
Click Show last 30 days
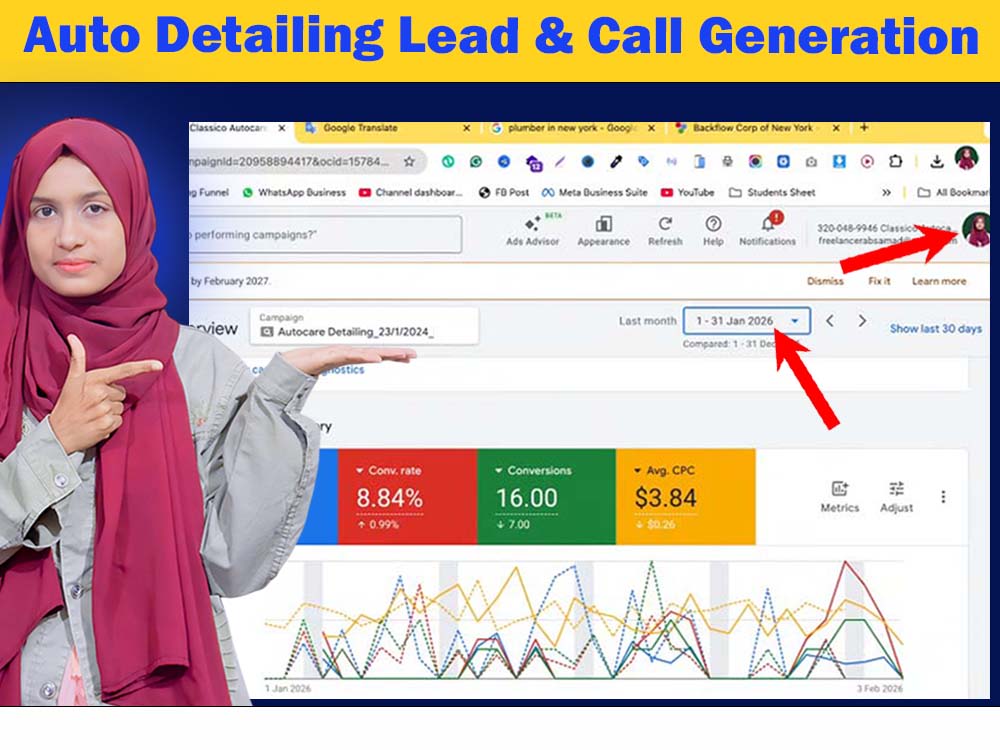point(936,328)
